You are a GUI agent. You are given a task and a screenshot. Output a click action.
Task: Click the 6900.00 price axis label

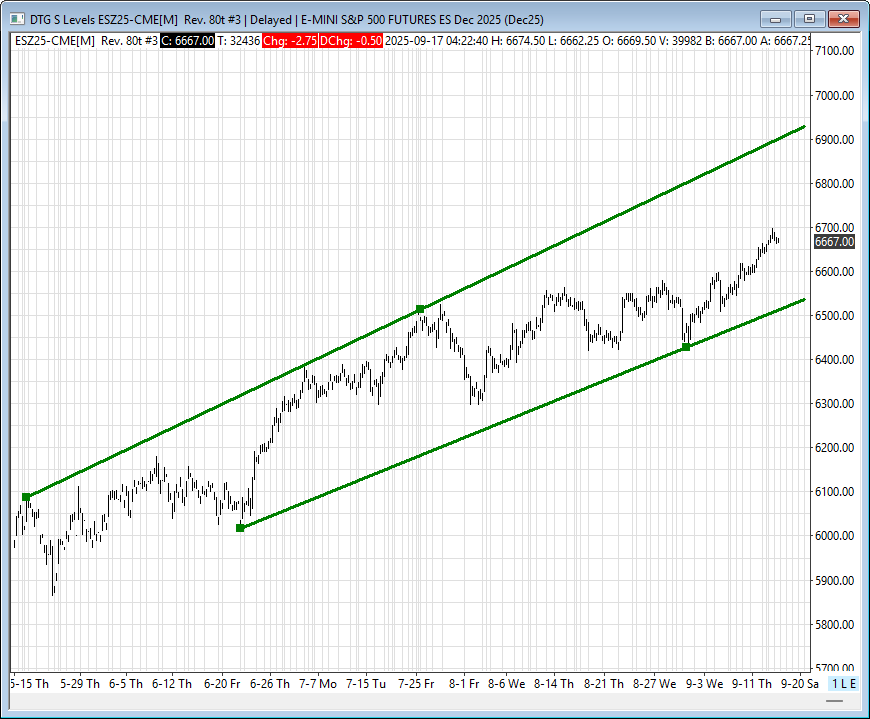coord(834,140)
